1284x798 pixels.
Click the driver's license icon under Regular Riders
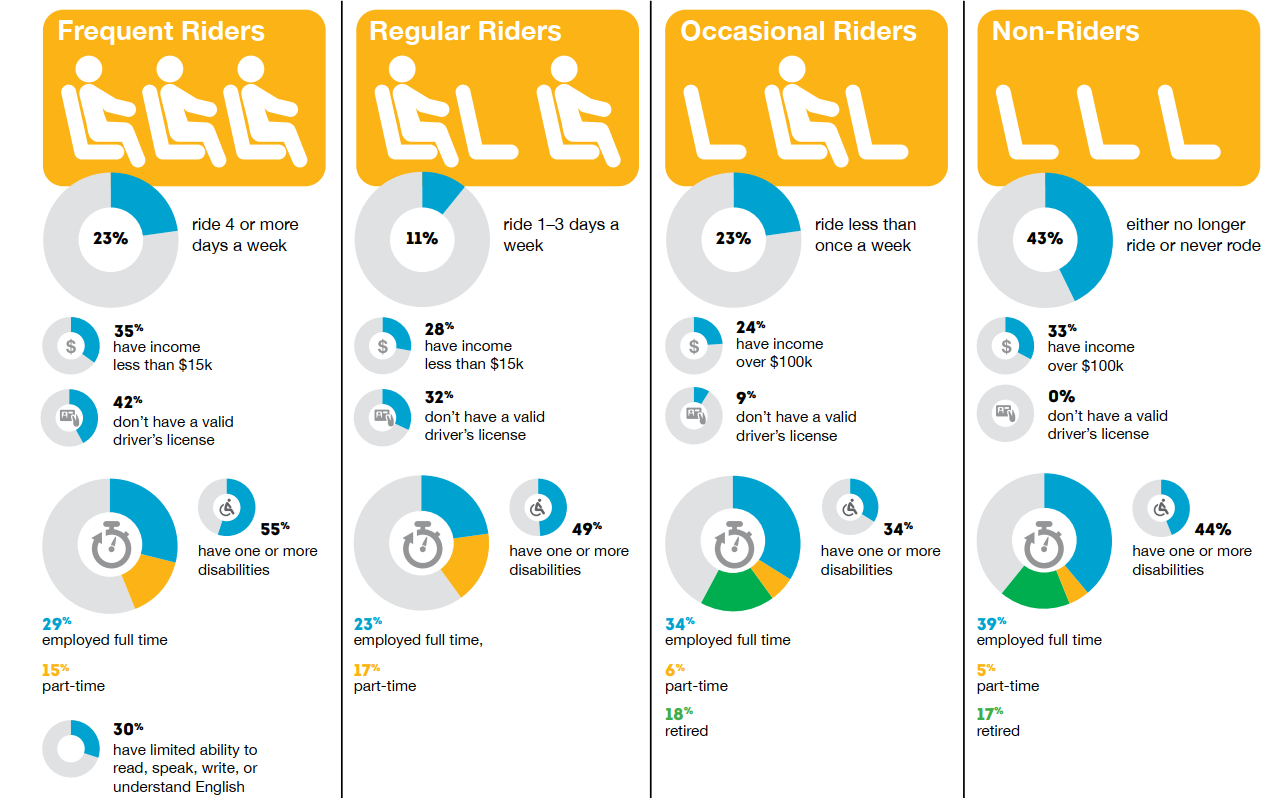pyautogui.click(x=382, y=416)
